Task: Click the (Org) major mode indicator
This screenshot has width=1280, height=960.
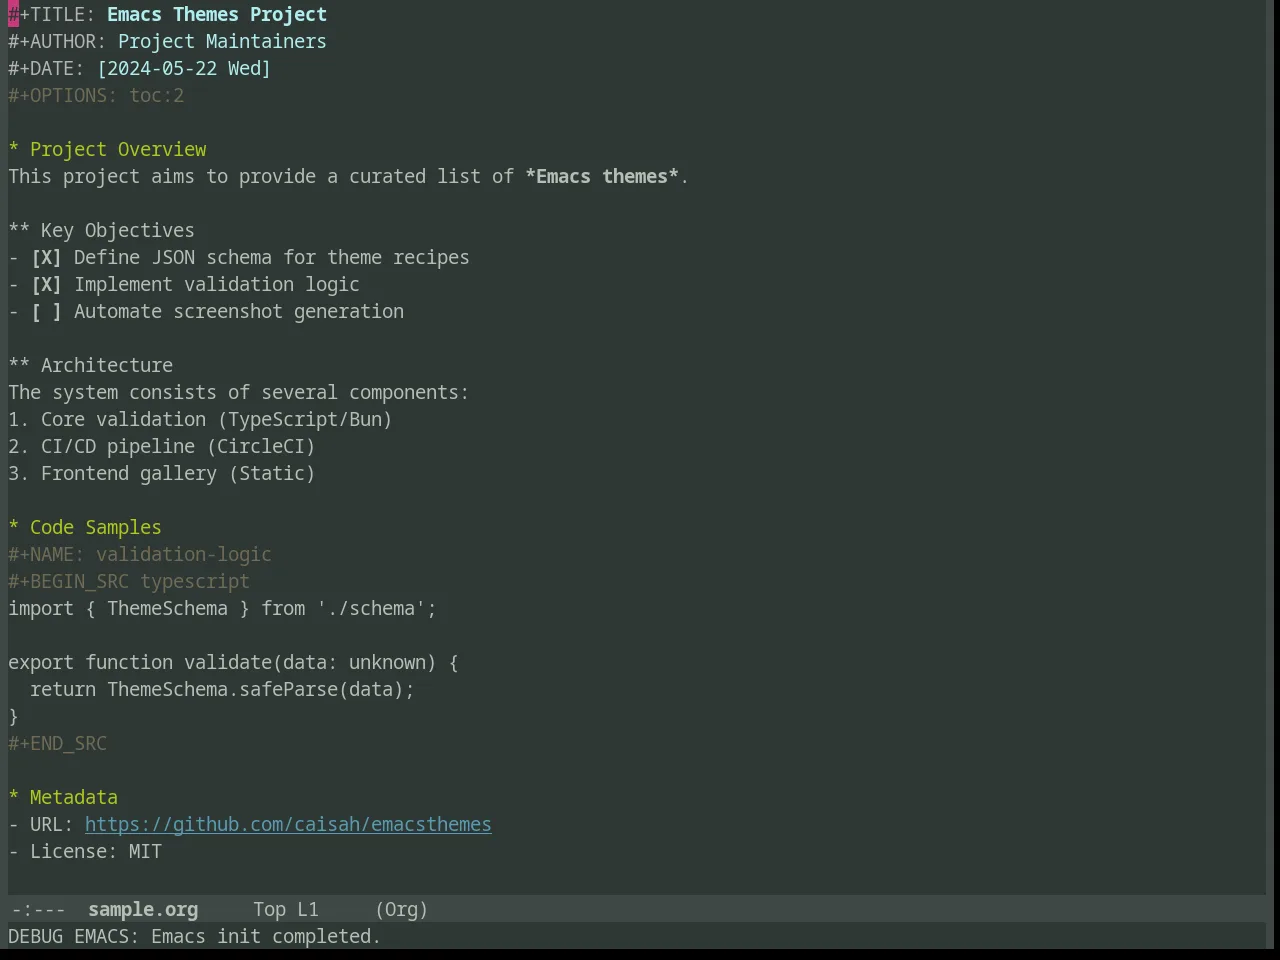Action: tap(402, 910)
